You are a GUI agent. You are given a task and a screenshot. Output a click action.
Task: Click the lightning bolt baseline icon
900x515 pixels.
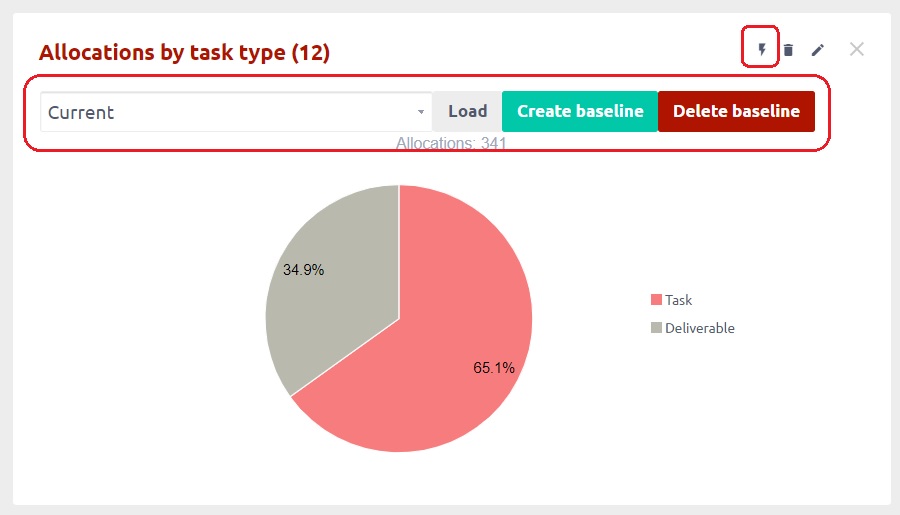tap(762, 50)
